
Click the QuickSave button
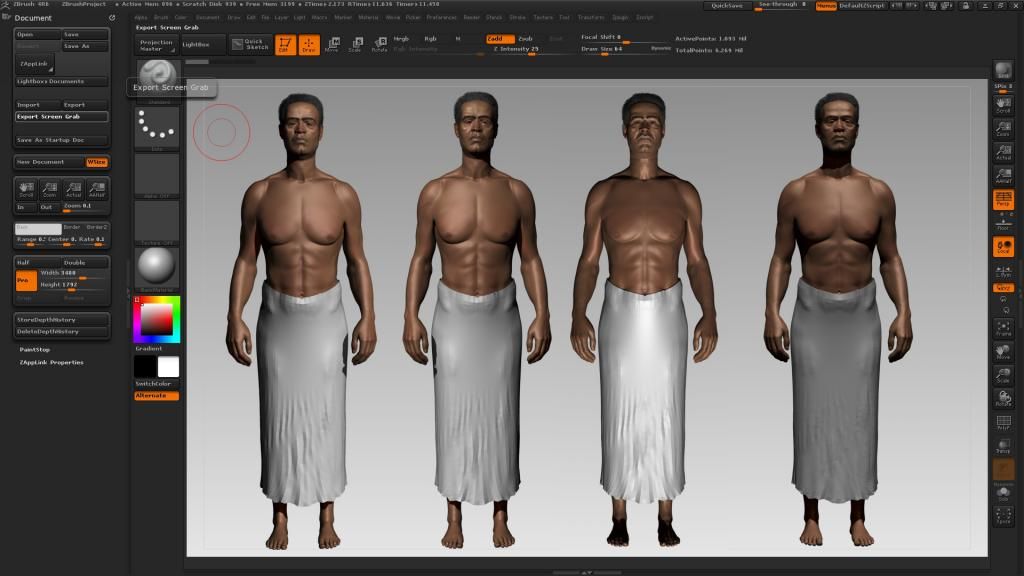(727, 5)
